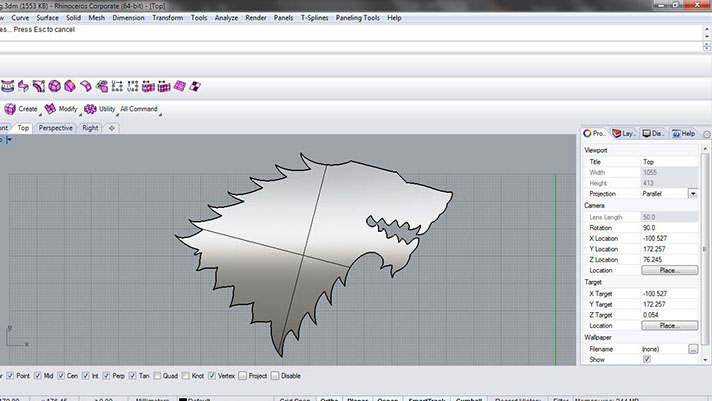Open the Projection dropdown

point(693,194)
